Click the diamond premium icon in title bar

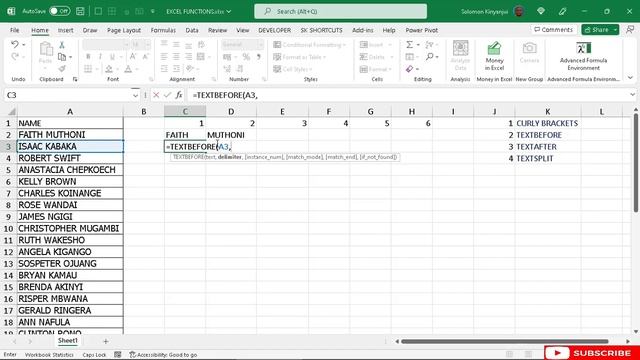[541, 11]
